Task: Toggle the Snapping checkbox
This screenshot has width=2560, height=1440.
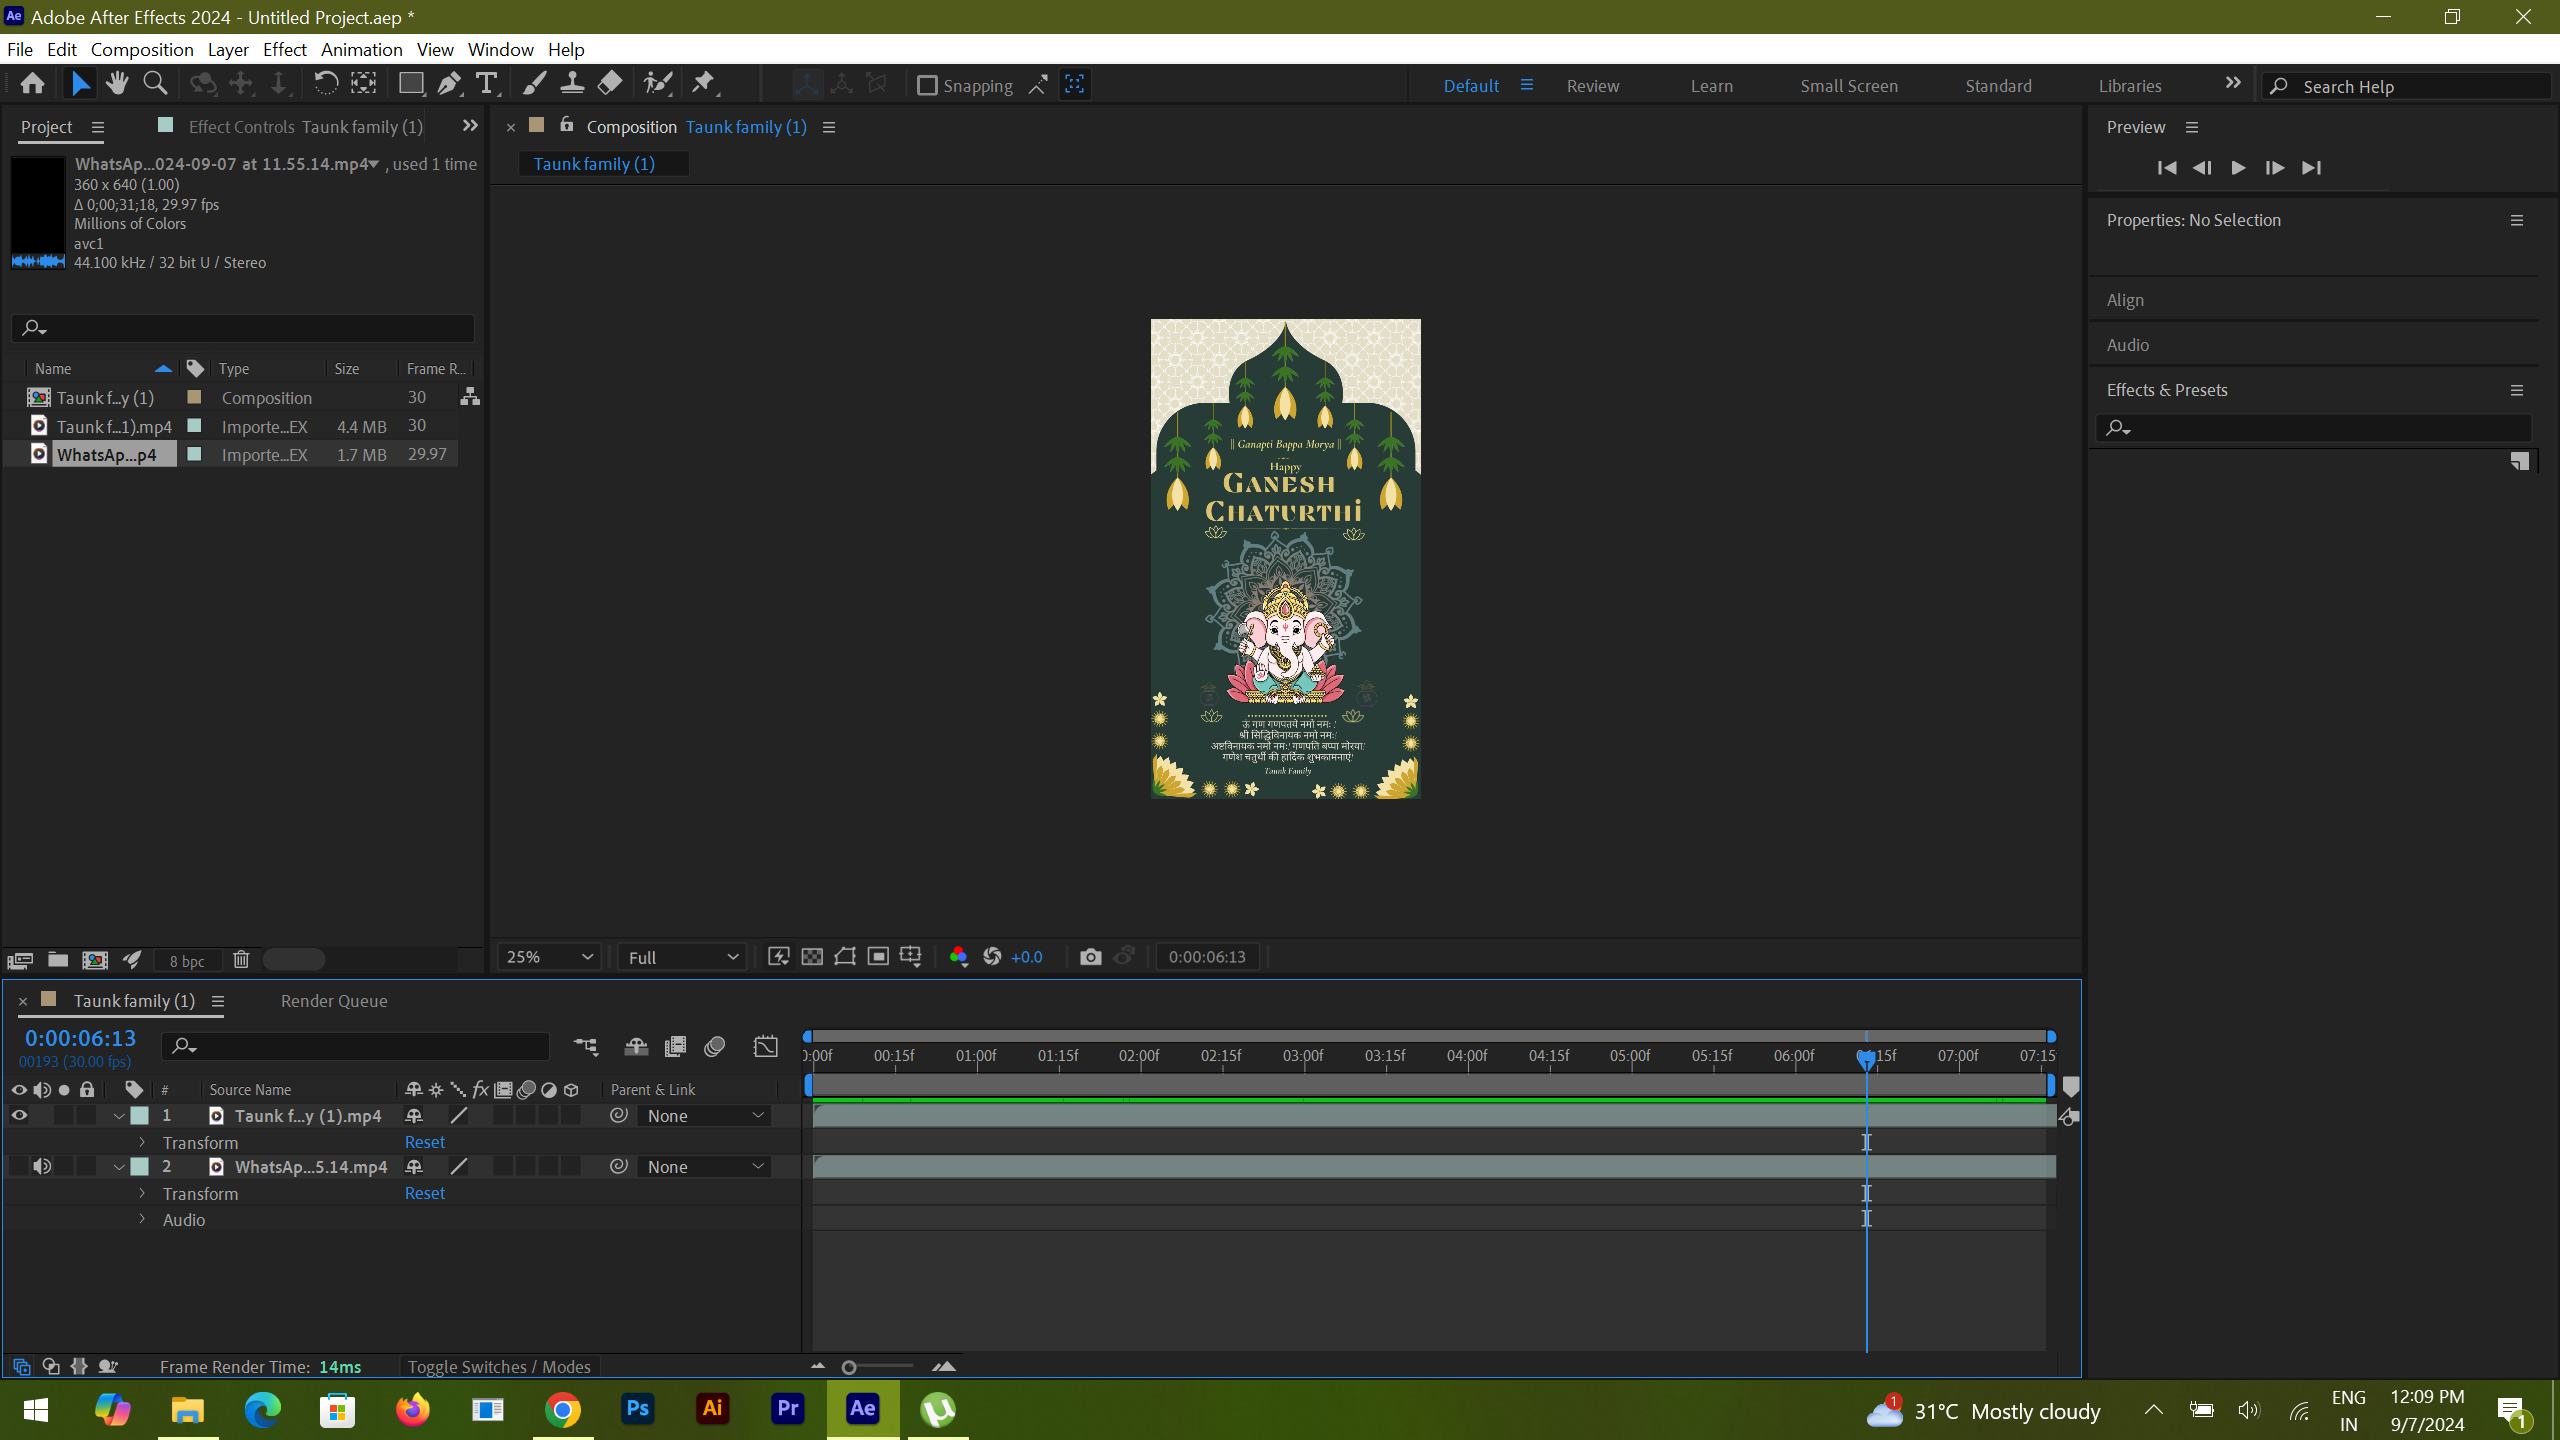Action: [x=927, y=86]
